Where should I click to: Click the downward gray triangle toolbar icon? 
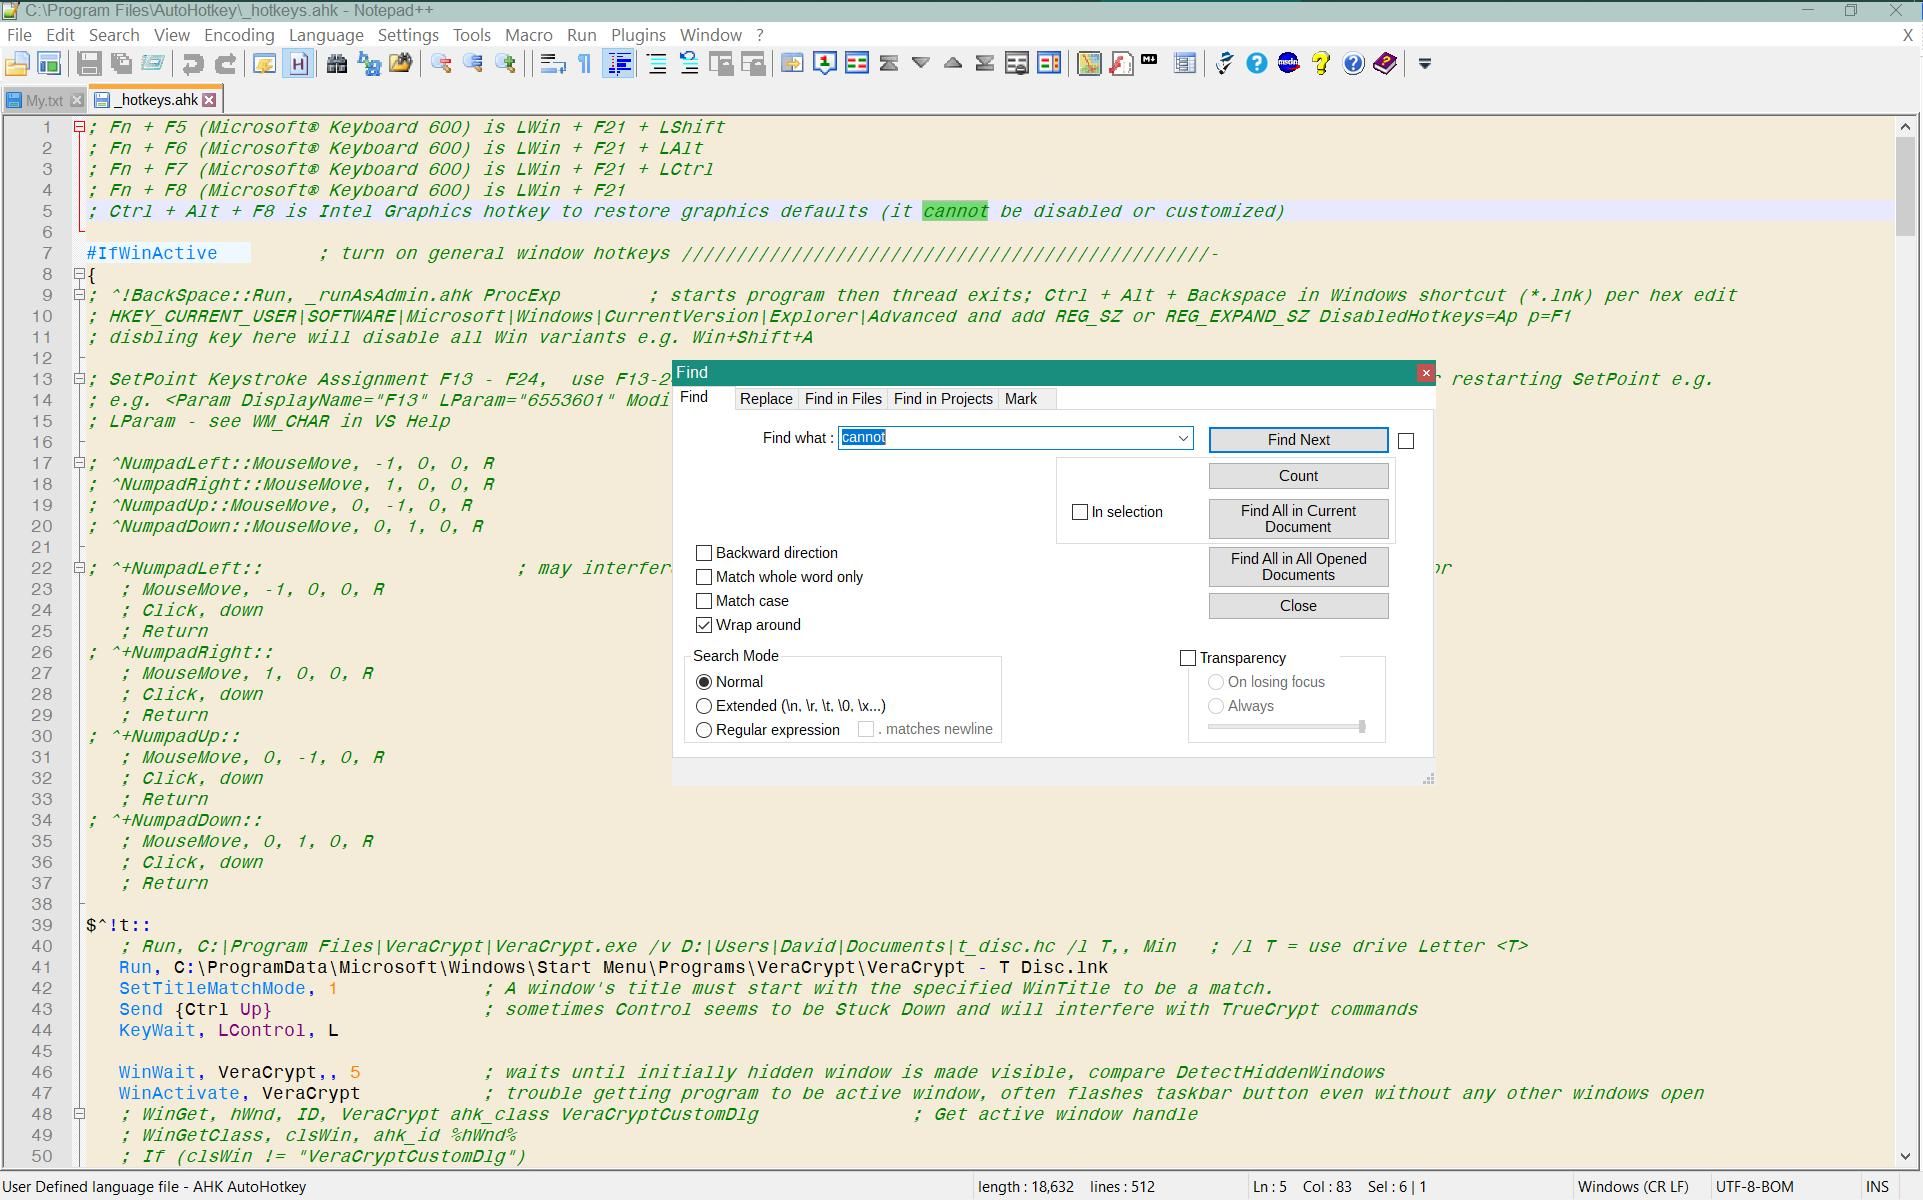click(921, 64)
